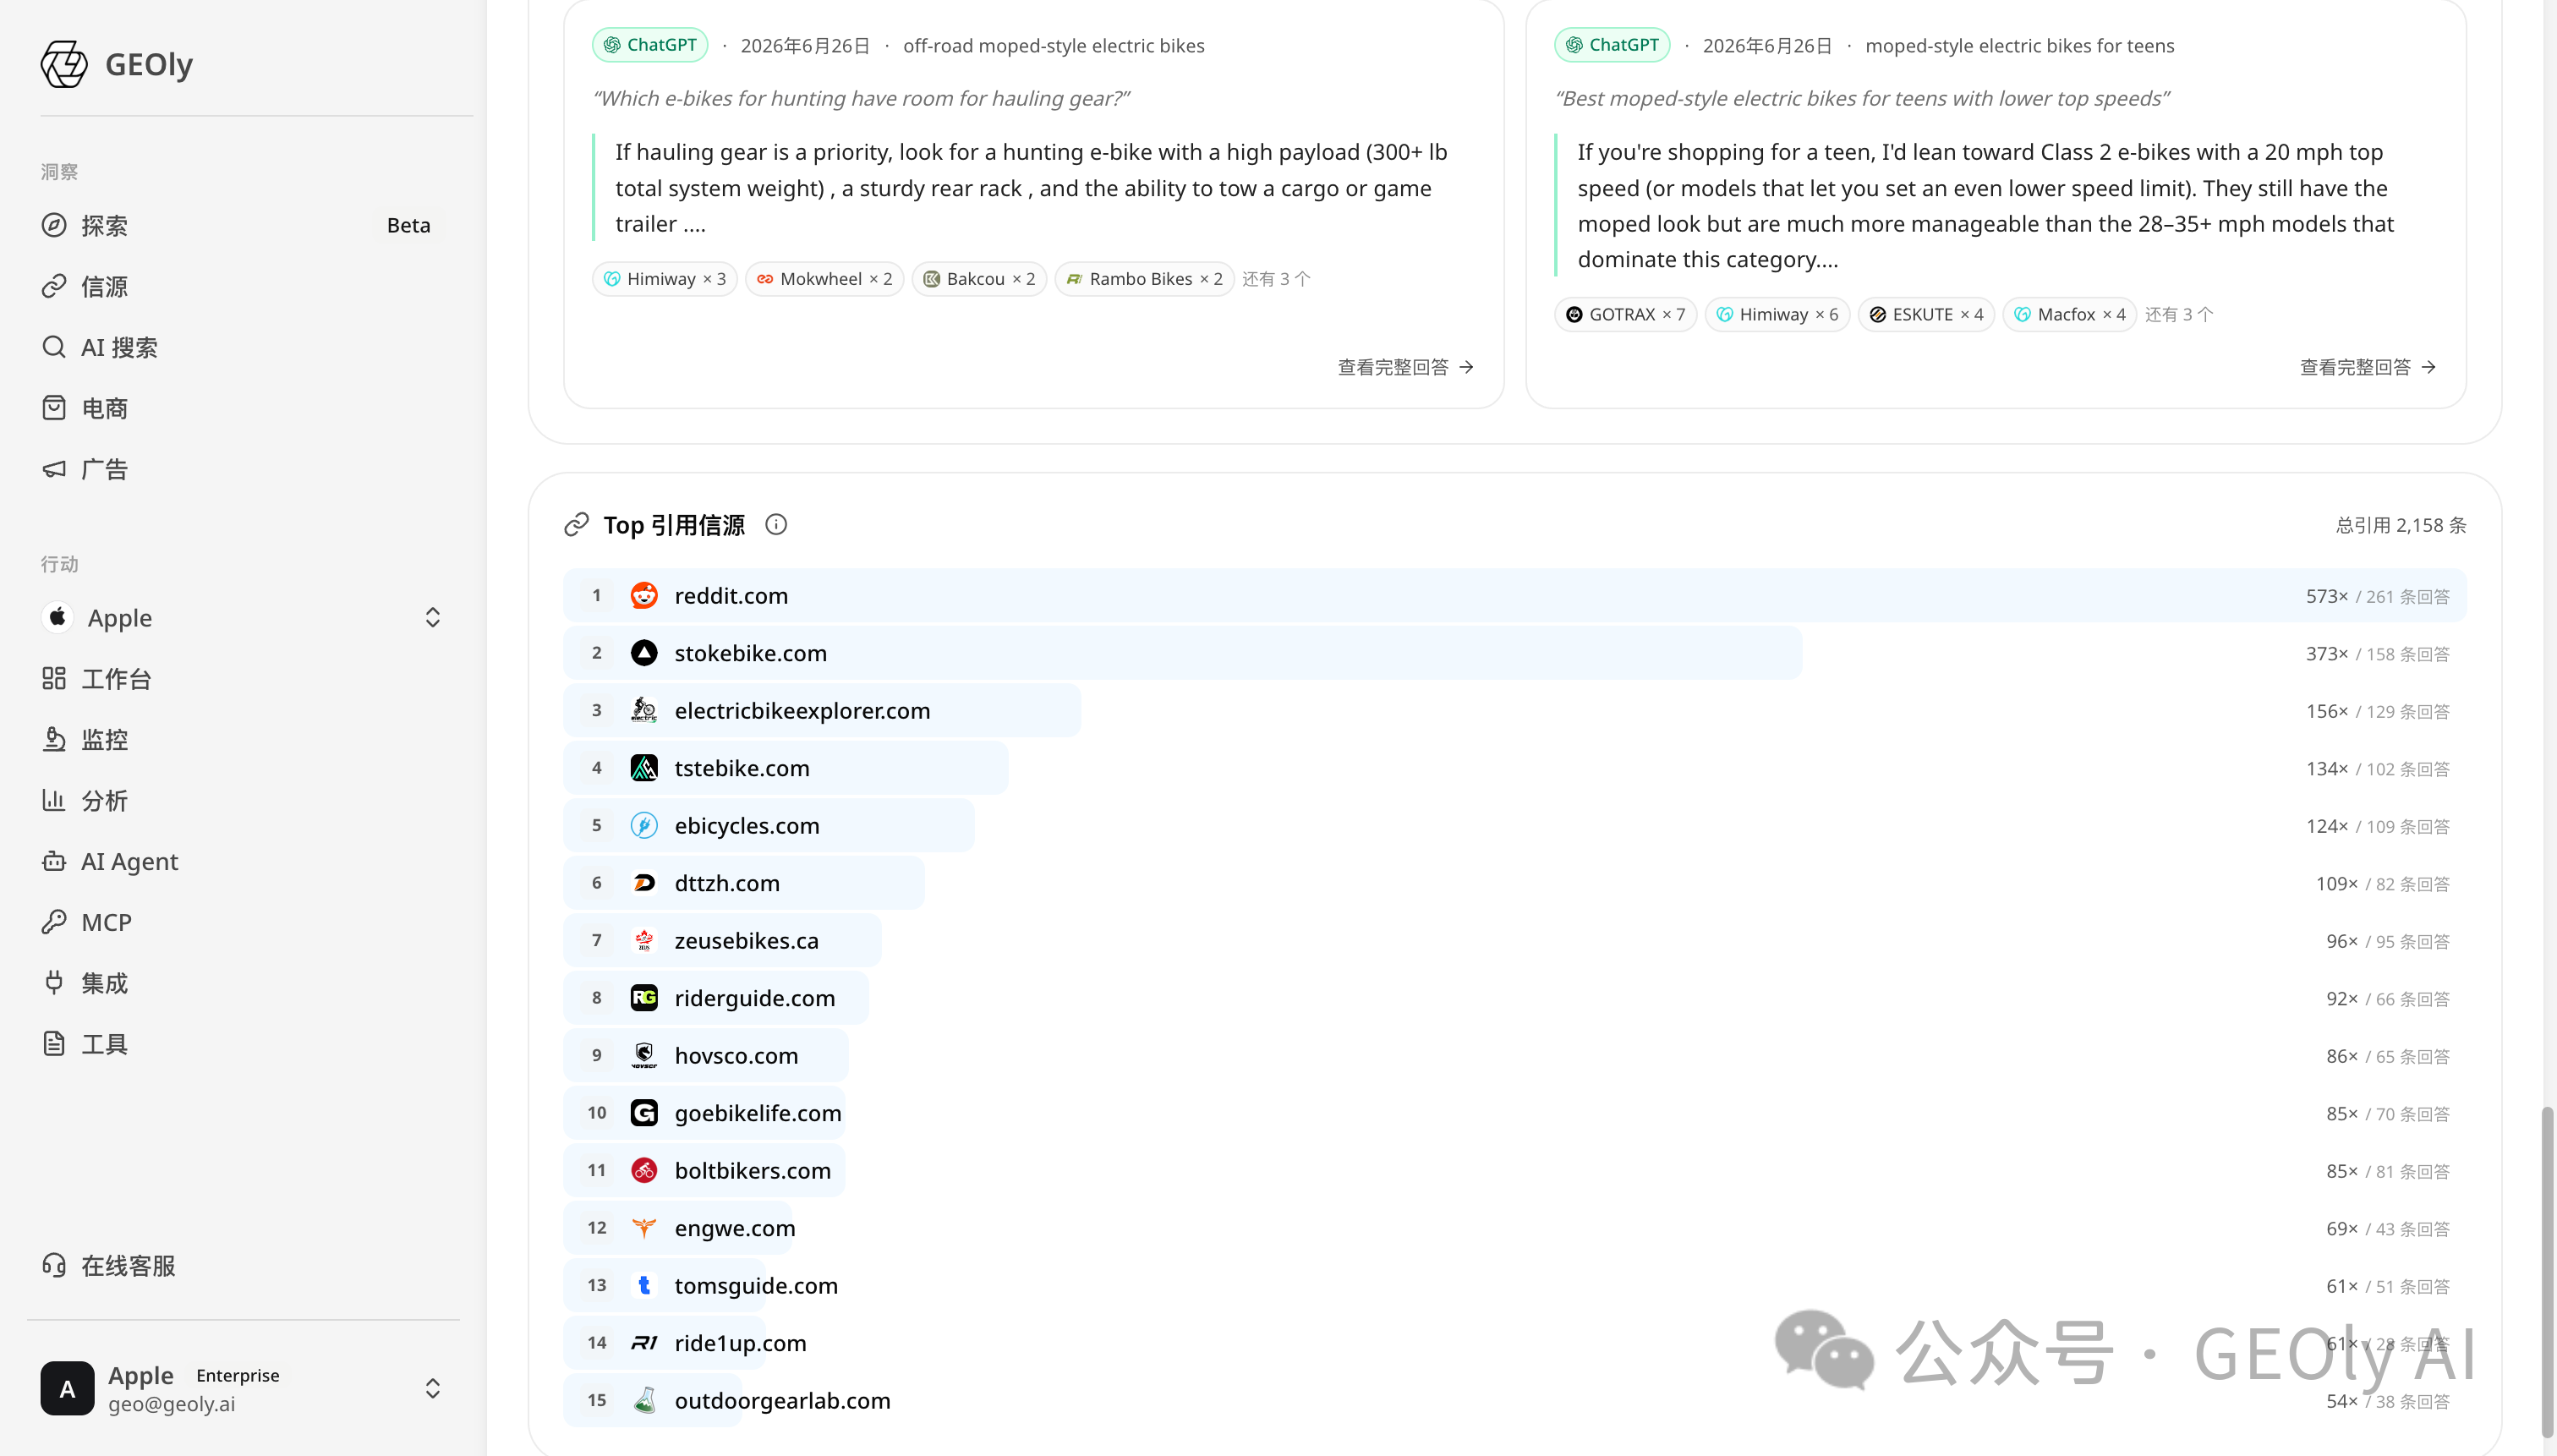Open the AI 搜索 magnifier icon

pyautogui.click(x=54, y=347)
